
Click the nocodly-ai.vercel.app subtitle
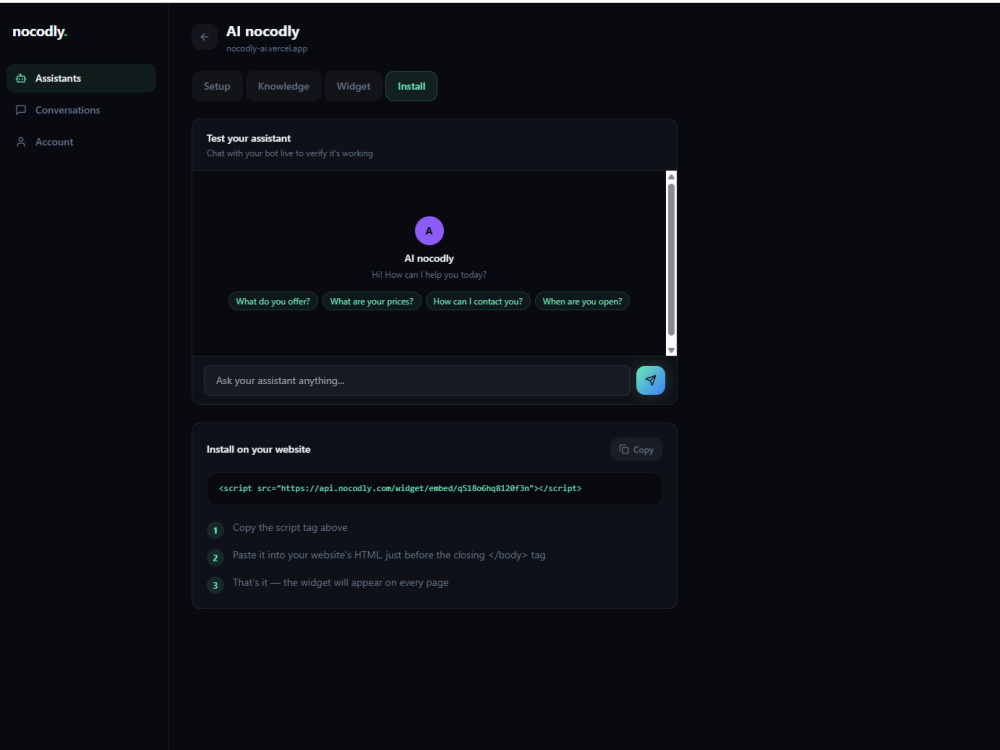[x=267, y=48]
